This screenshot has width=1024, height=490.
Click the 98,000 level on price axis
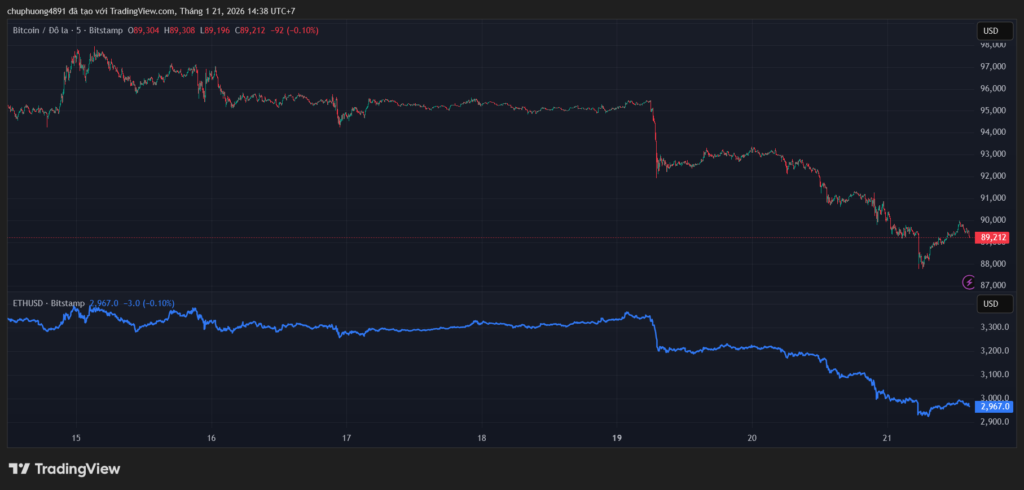[992, 45]
